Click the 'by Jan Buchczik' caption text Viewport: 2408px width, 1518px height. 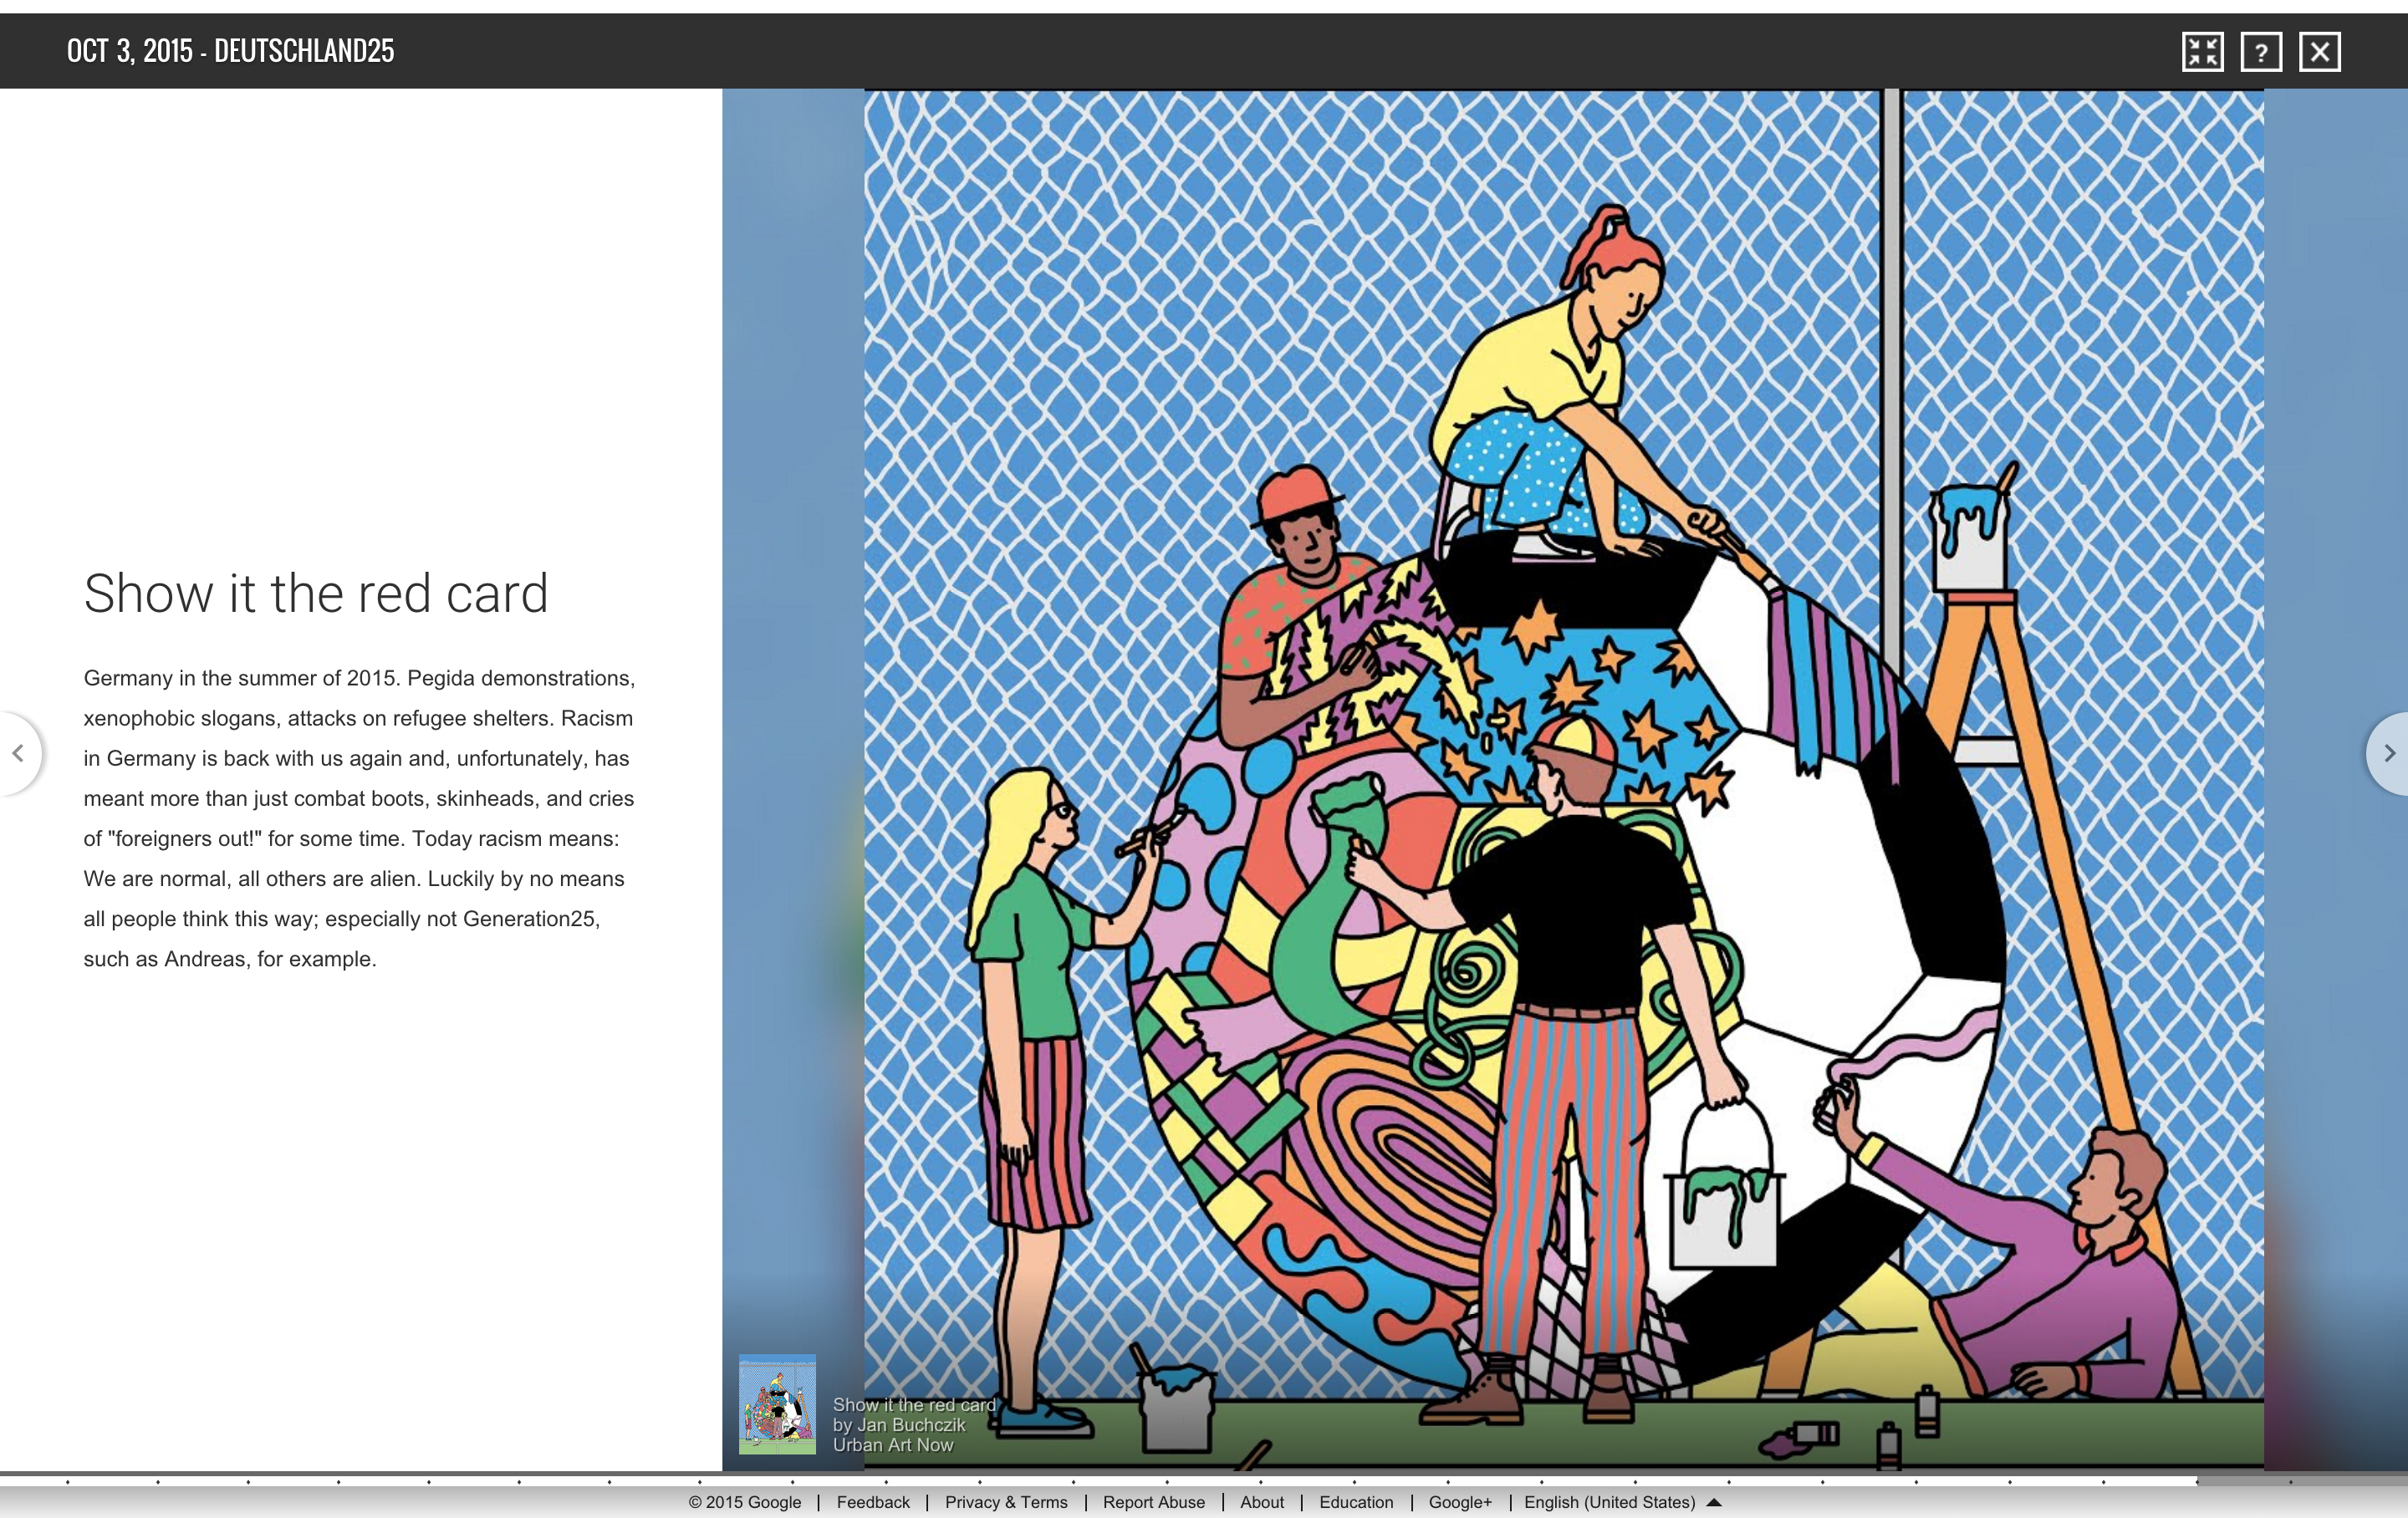[x=899, y=1425]
